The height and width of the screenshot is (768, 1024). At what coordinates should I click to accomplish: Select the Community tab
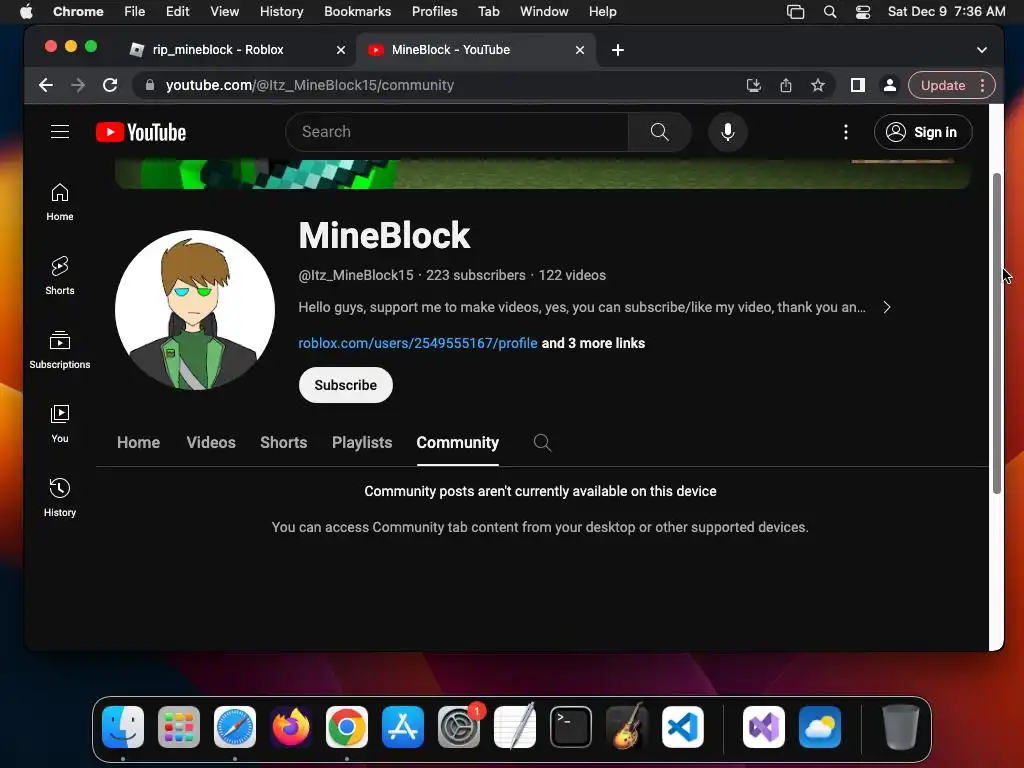[x=458, y=443]
